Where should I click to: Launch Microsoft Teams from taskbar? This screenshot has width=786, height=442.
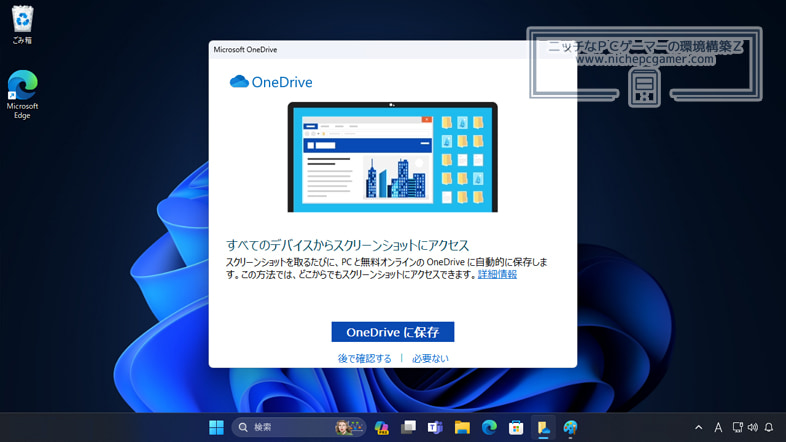(435, 427)
